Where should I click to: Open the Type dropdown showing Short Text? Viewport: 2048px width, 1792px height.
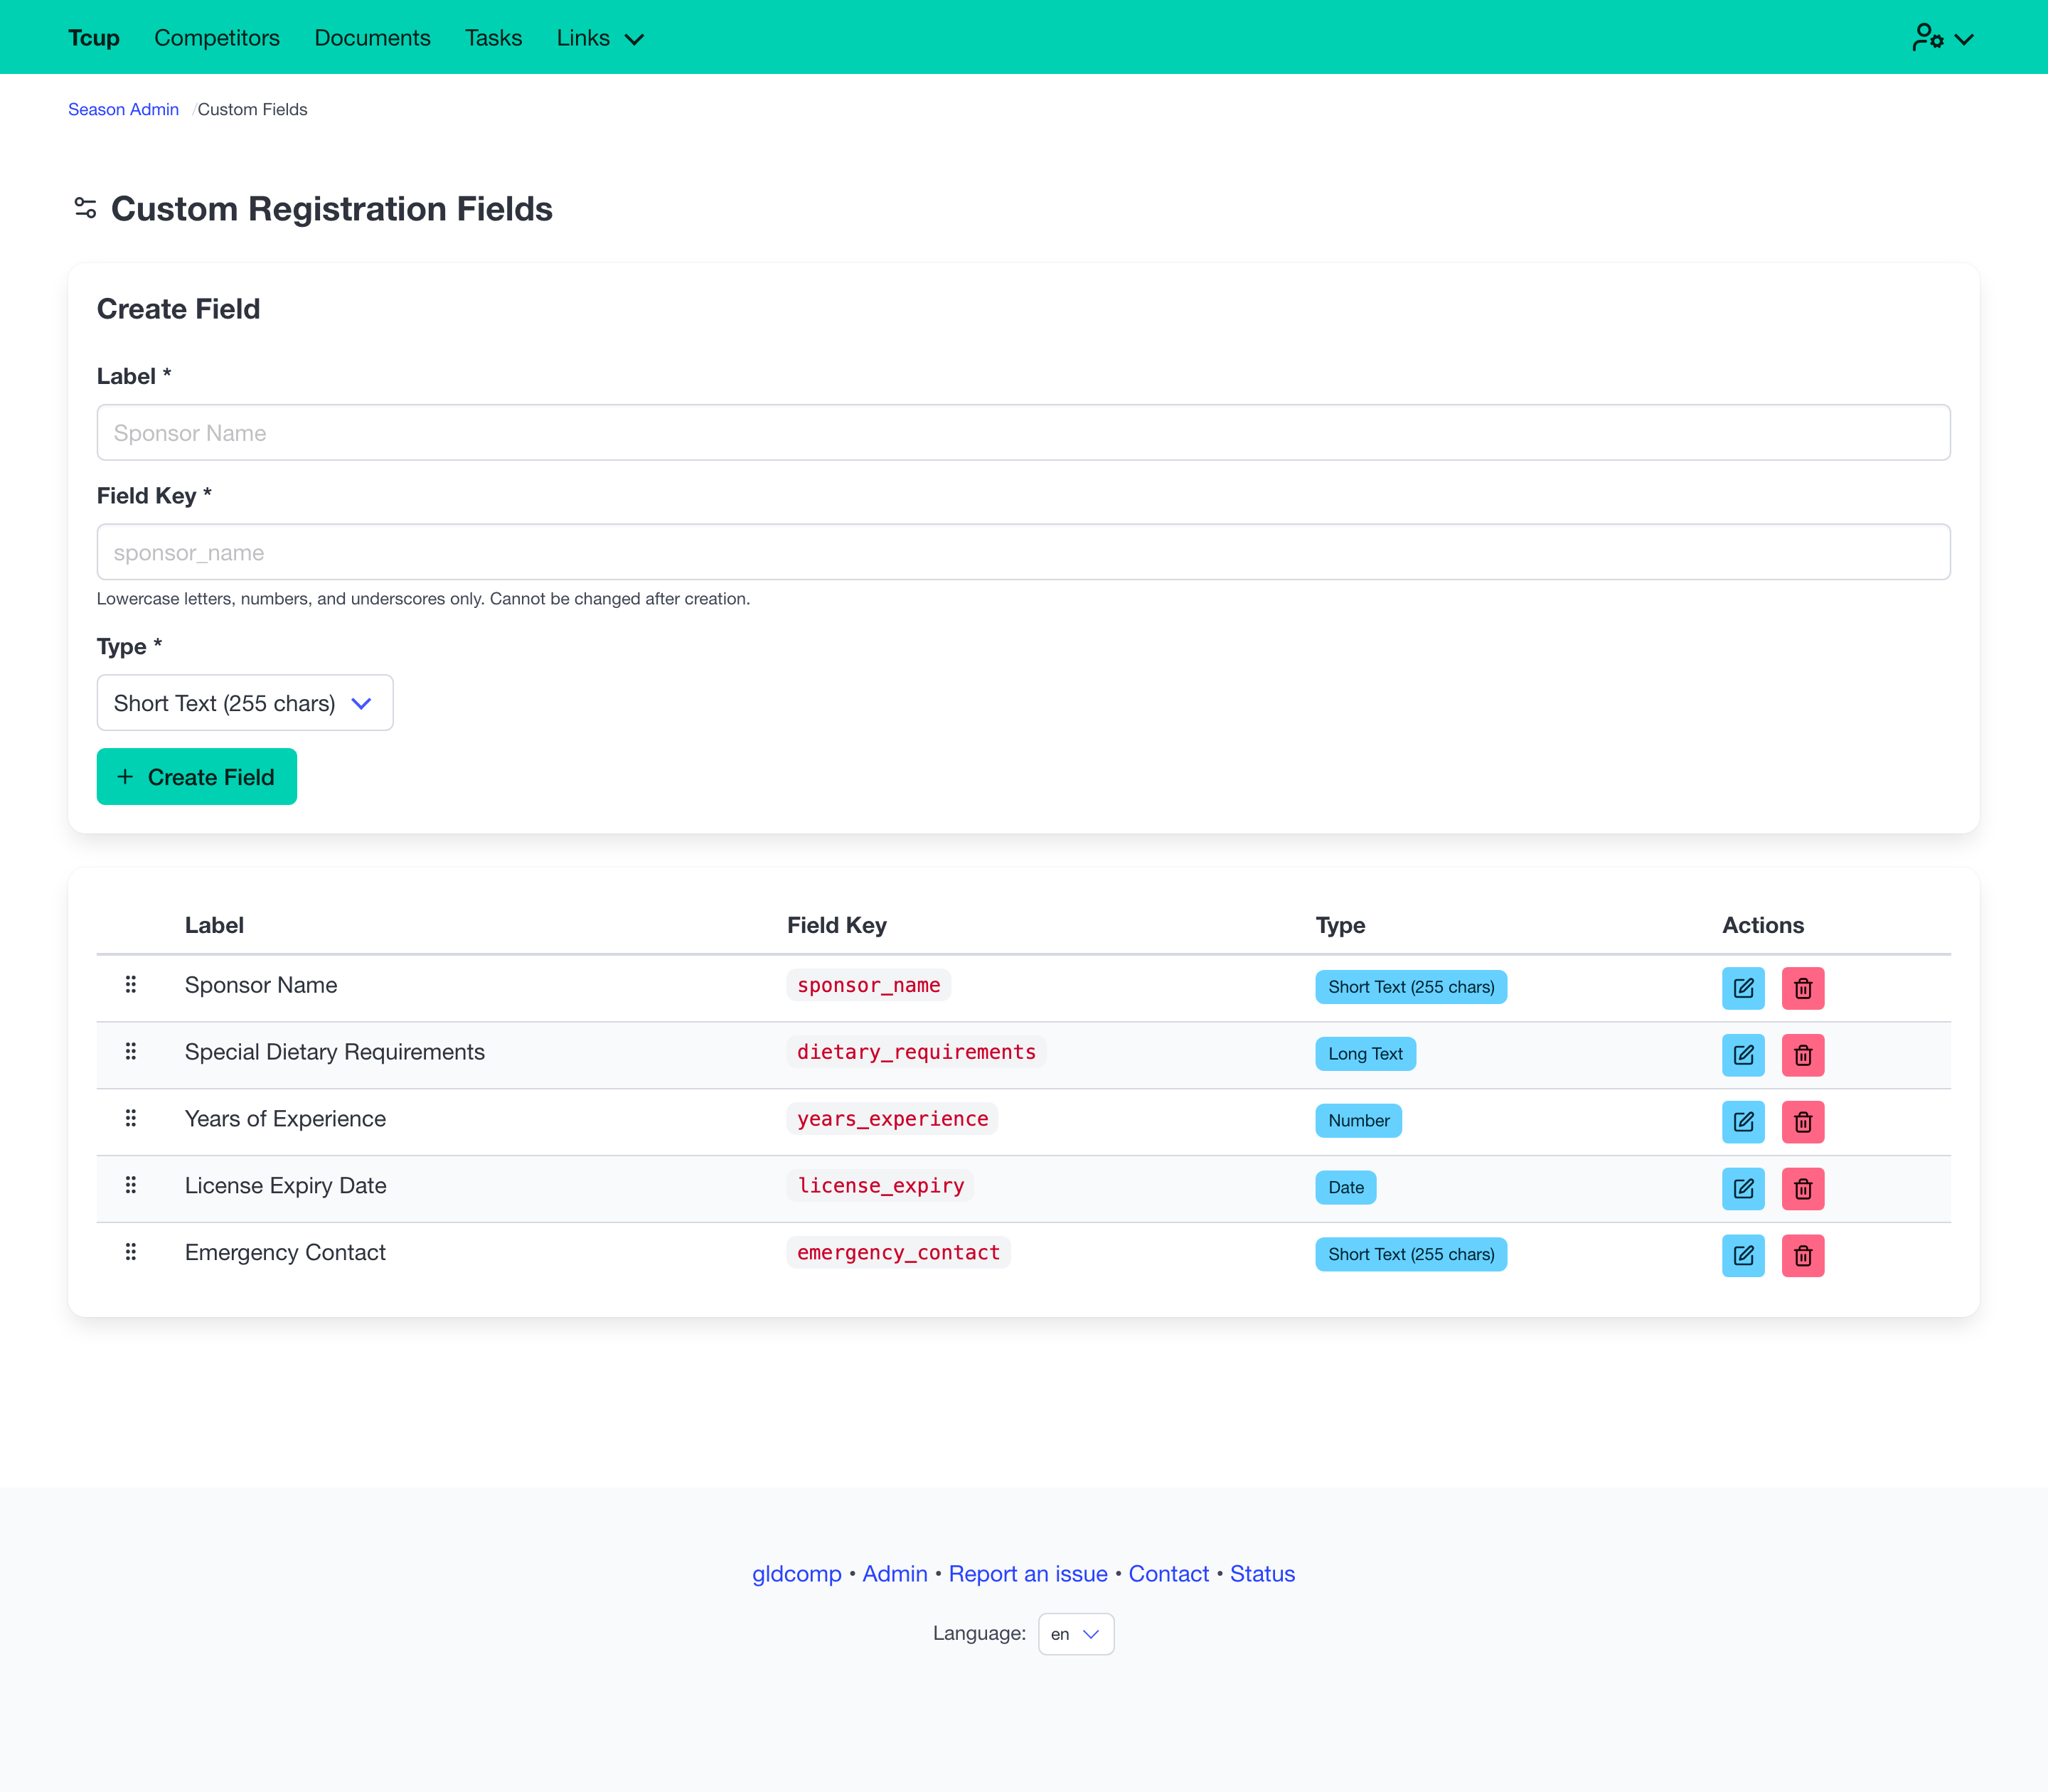click(245, 703)
